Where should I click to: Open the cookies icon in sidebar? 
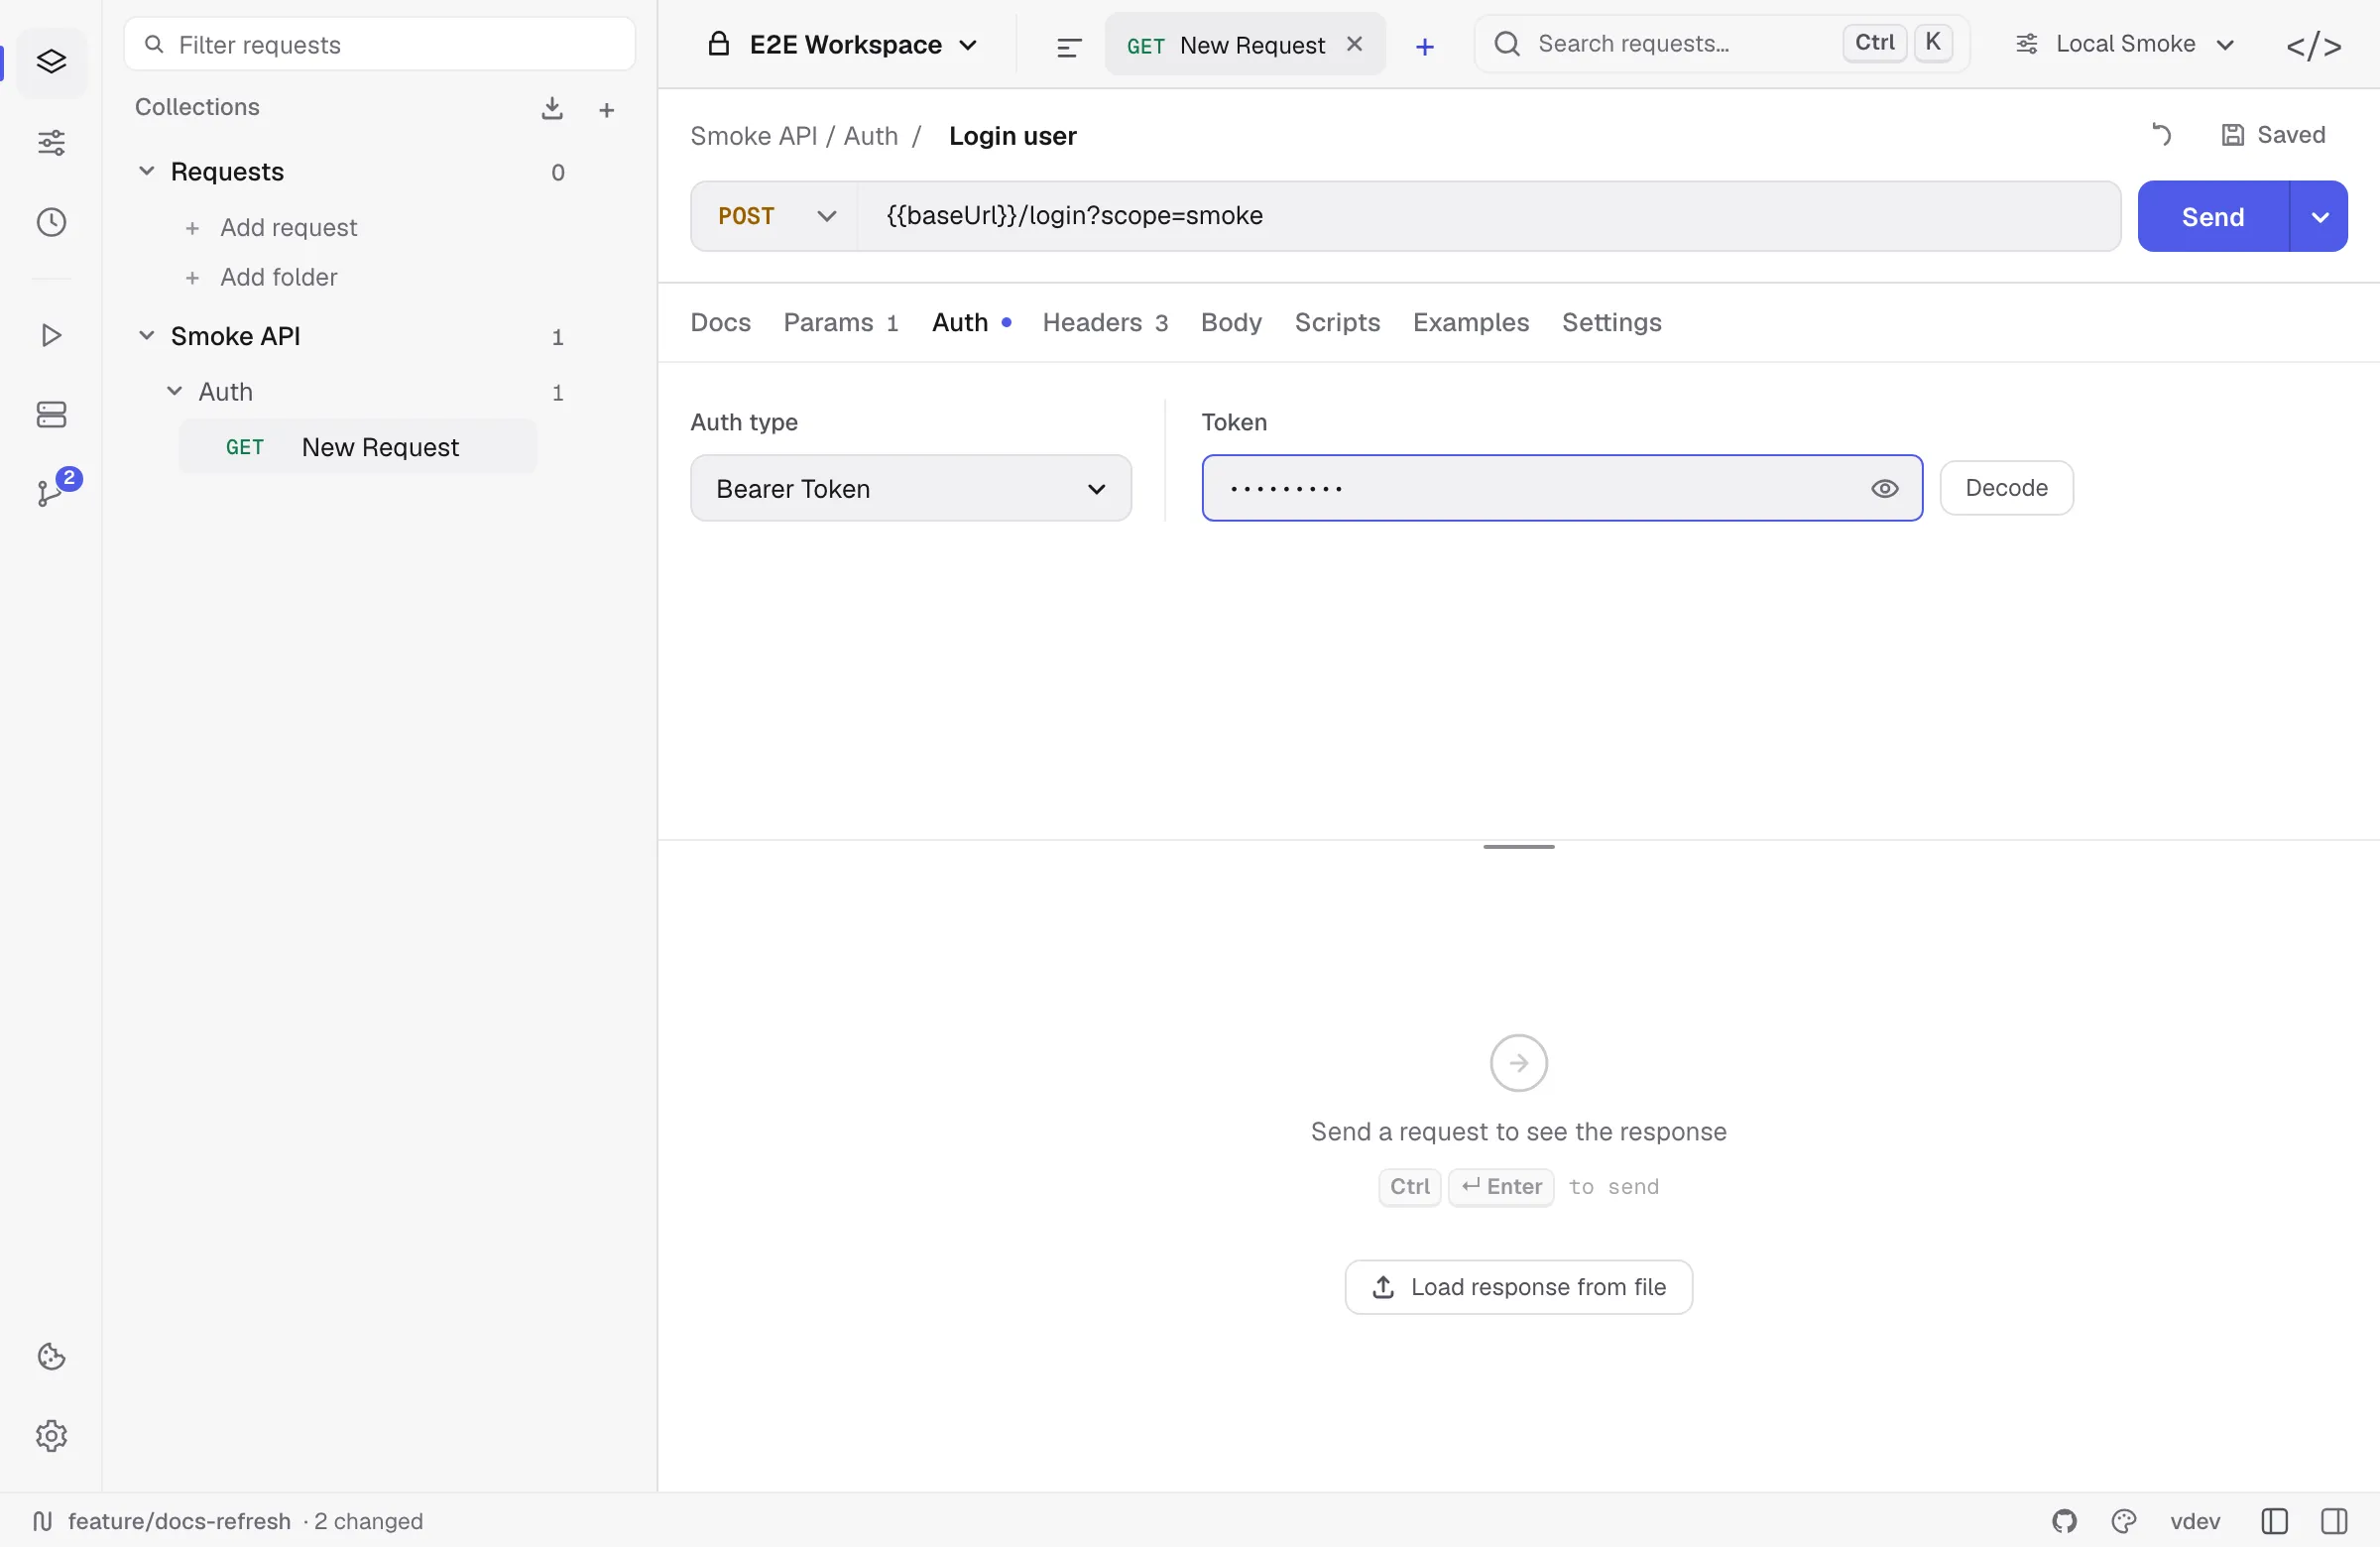[51, 1356]
